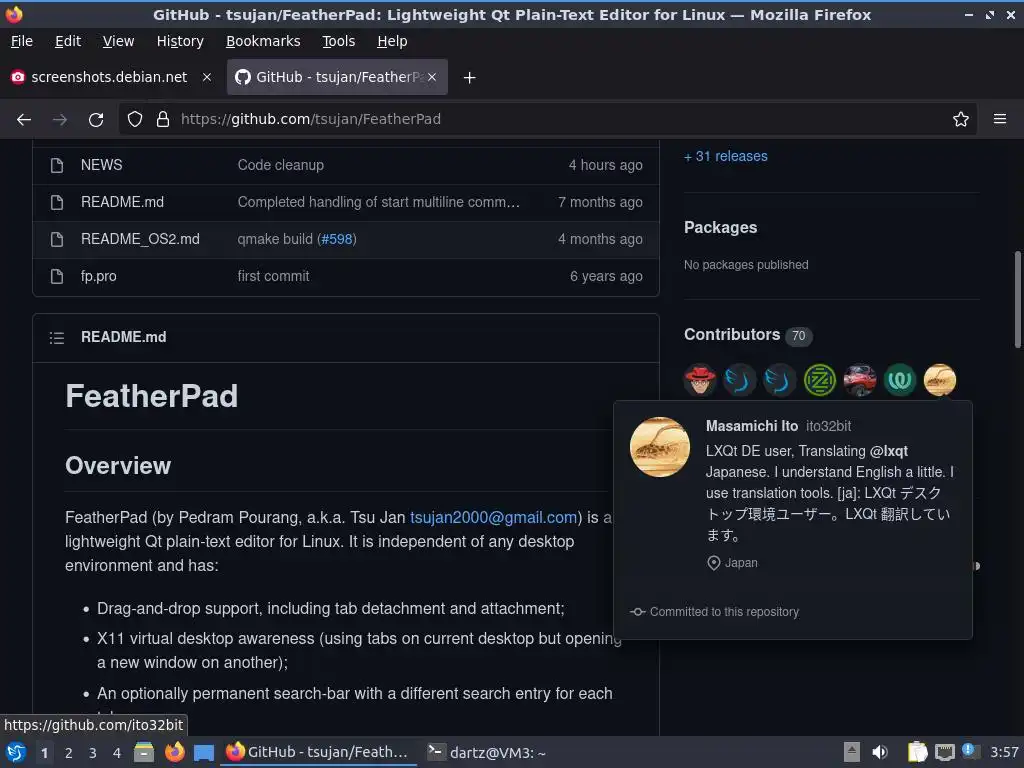Open the LXQt start menu icon in taskbar

[16, 752]
